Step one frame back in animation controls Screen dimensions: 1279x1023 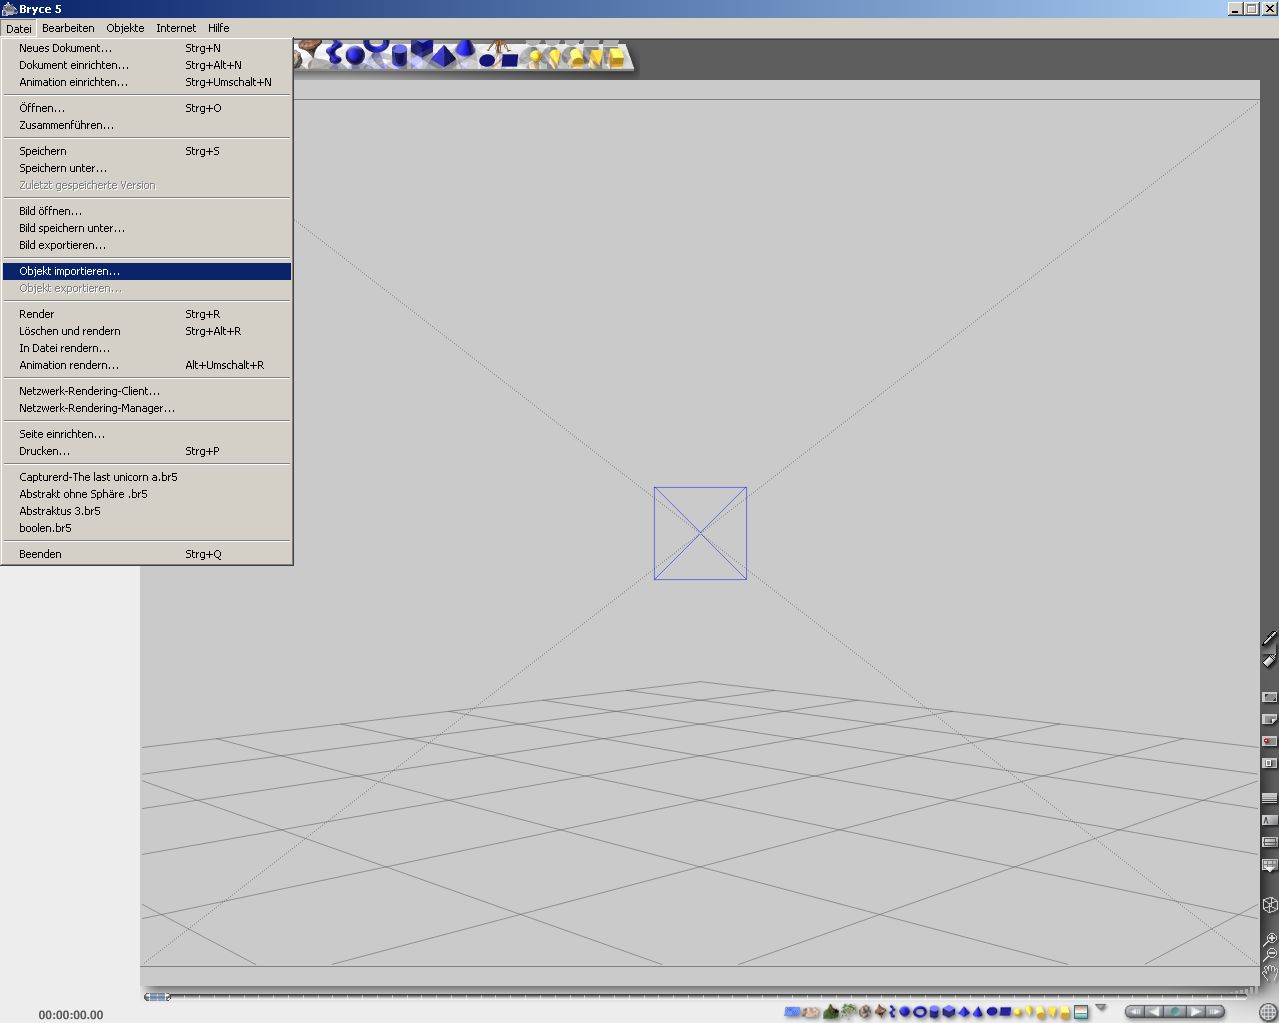click(x=1154, y=1012)
